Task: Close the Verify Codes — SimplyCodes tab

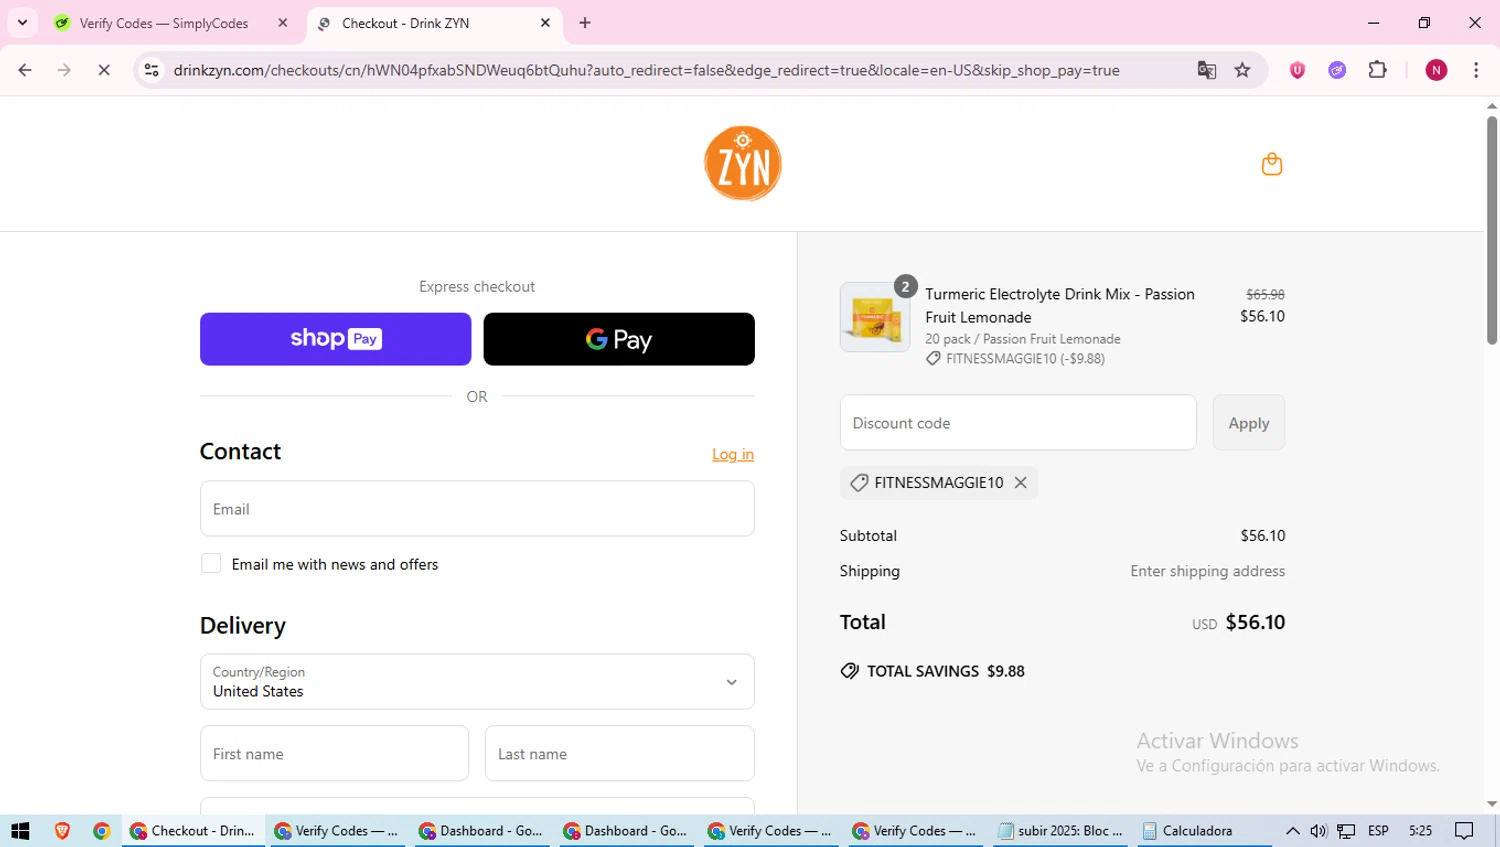Action: click(283, 23)
